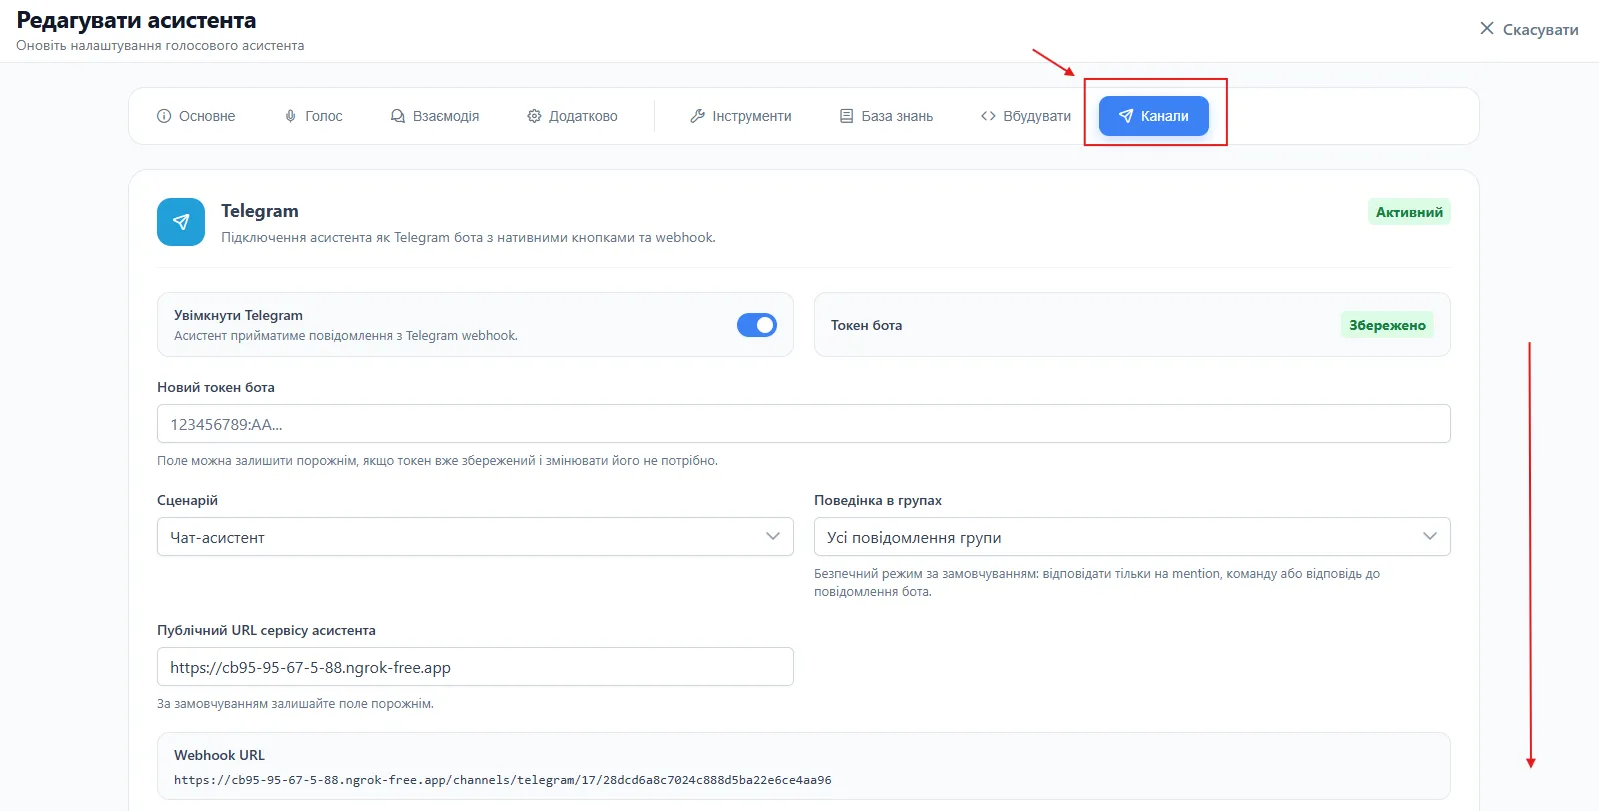
Task: Open the Вбудувати tab
Action: click(x=1026, y=116)
